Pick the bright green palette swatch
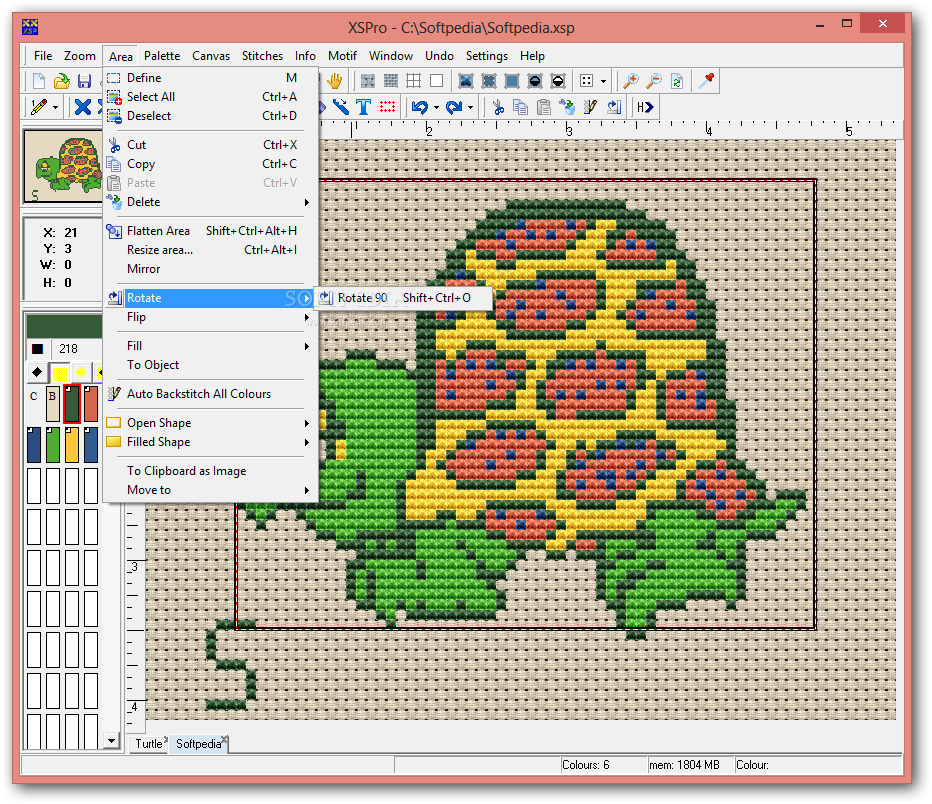932x804 pixels. click(x=53, y=444)
